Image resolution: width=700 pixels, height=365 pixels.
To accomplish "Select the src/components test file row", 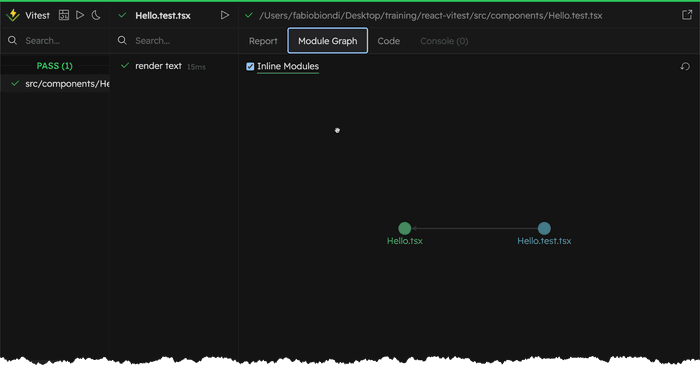I will (55, 83).
